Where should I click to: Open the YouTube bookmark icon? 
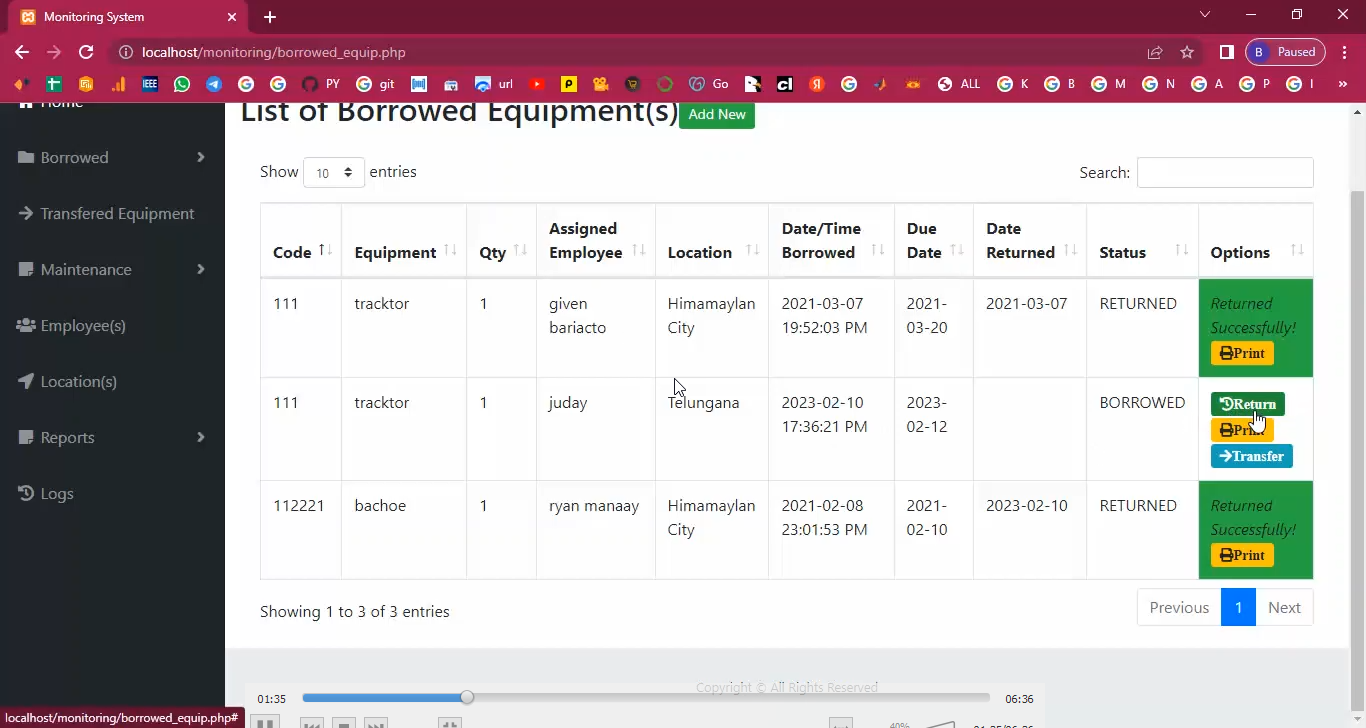537,84
